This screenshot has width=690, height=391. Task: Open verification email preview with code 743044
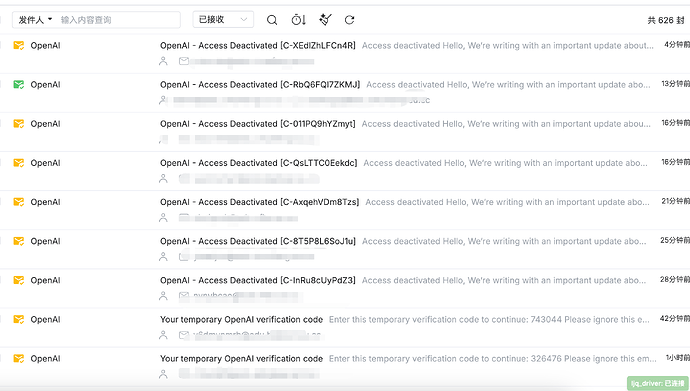[489, 319]
